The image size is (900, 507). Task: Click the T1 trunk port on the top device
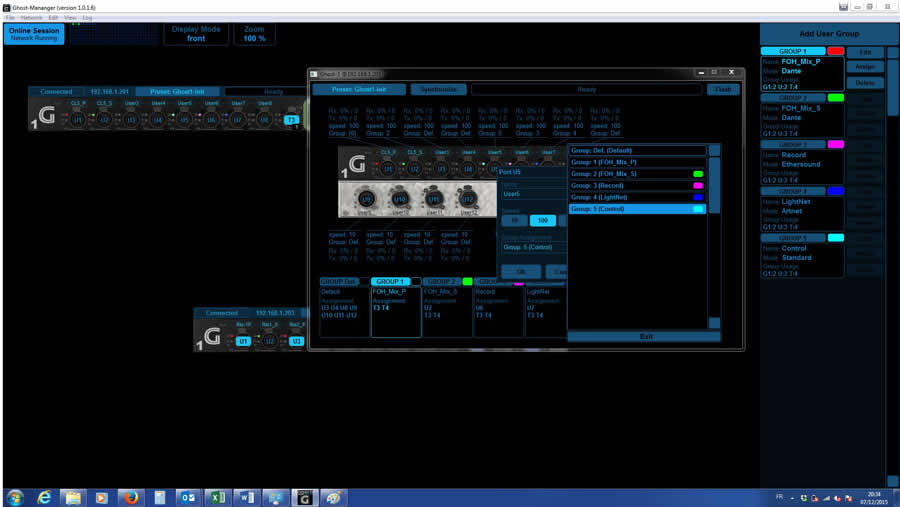(291, 120)
